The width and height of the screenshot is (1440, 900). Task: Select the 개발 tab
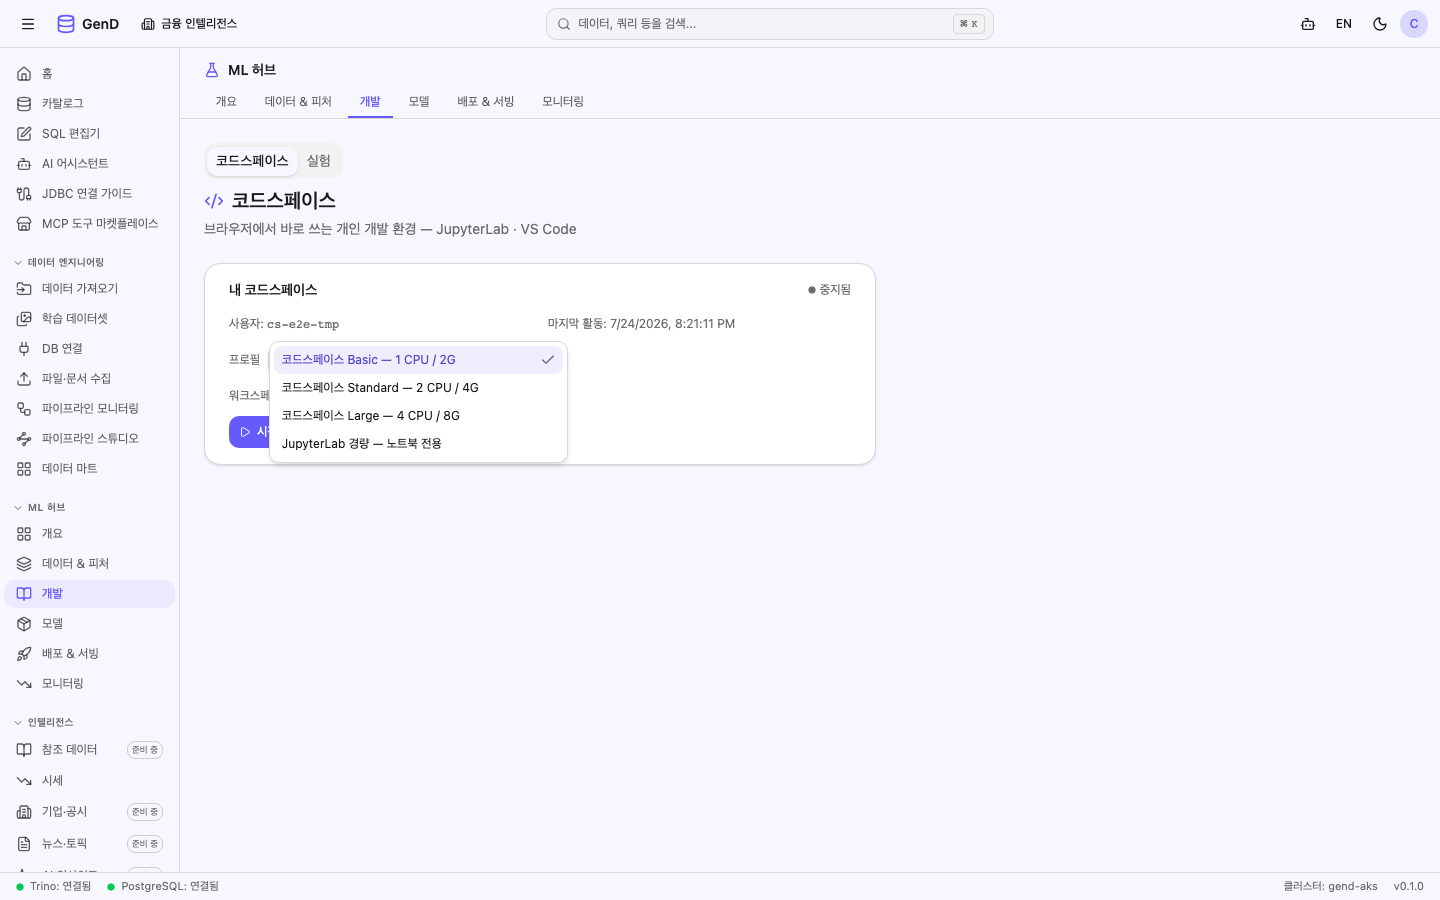[370, 102]
